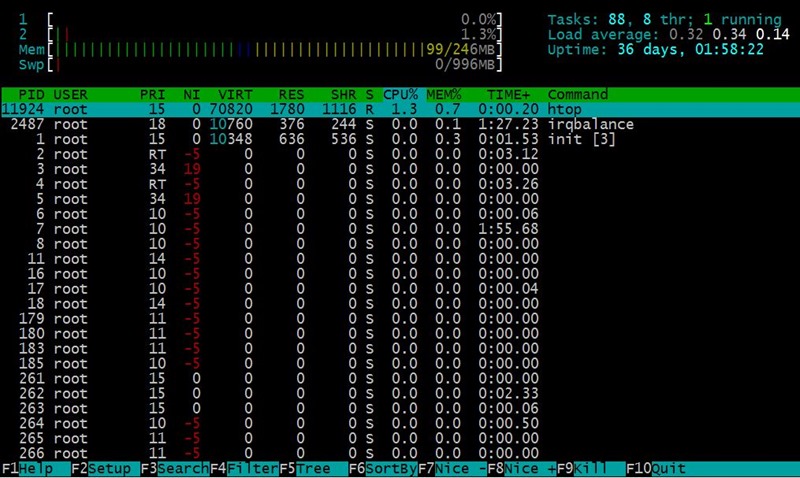The height and width of the screenshot is (478, 800).
Task: Select process row with PID 2
Action: pos(400,154)
